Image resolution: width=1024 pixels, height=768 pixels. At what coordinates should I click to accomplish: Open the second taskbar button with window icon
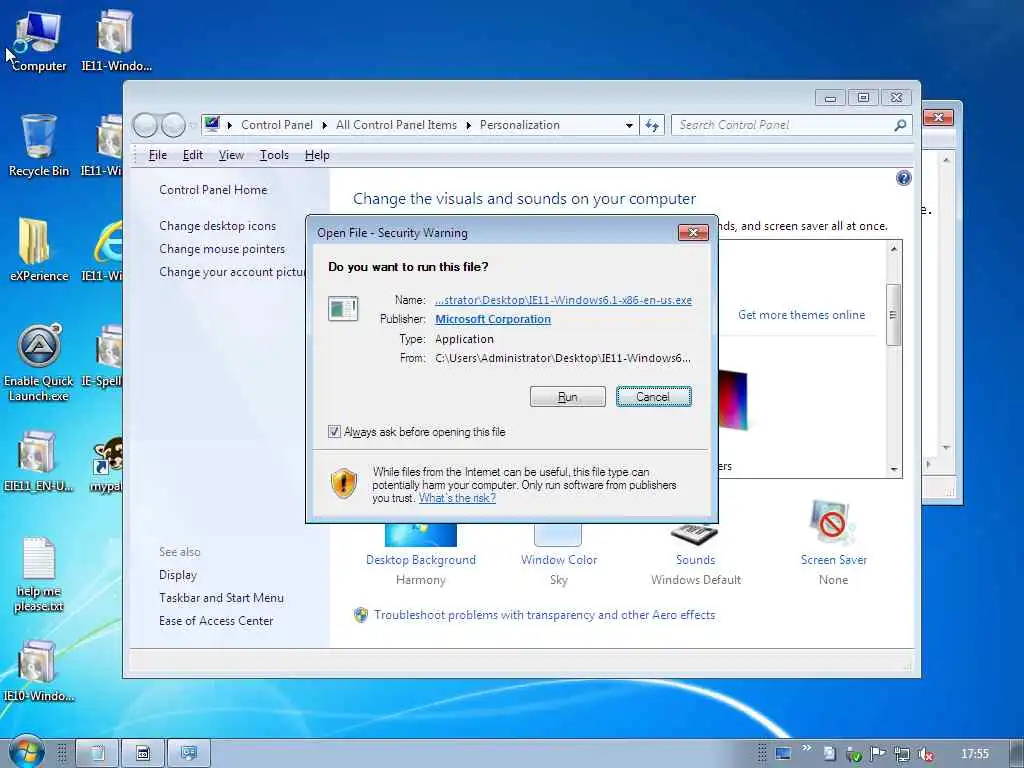[x=143, y=753]
